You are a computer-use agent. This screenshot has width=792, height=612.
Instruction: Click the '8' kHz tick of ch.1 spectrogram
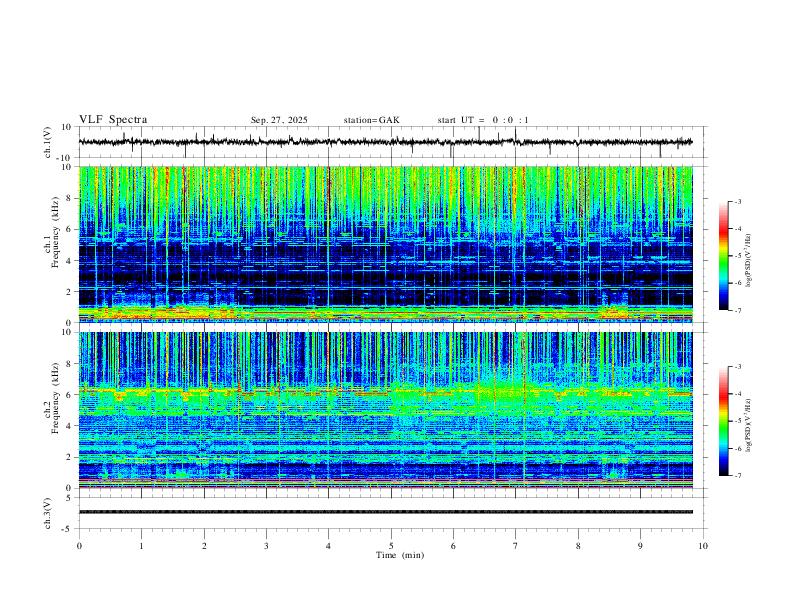click(x=69, y=198)
